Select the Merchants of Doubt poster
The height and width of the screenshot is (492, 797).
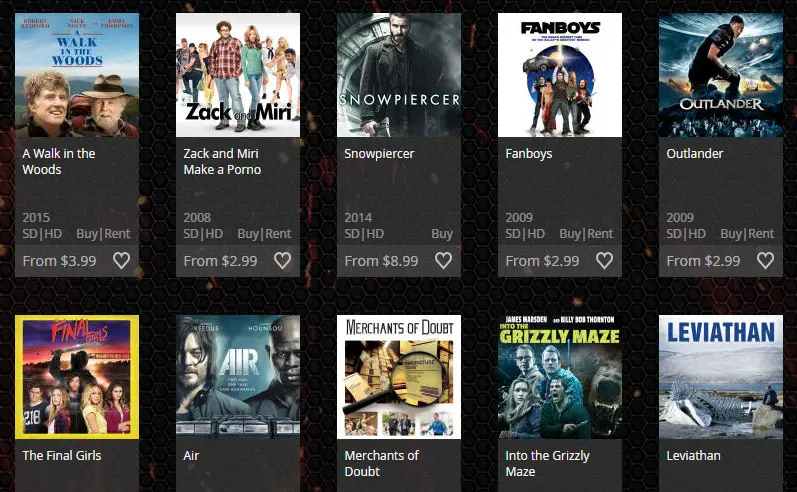tap(399, 377)
